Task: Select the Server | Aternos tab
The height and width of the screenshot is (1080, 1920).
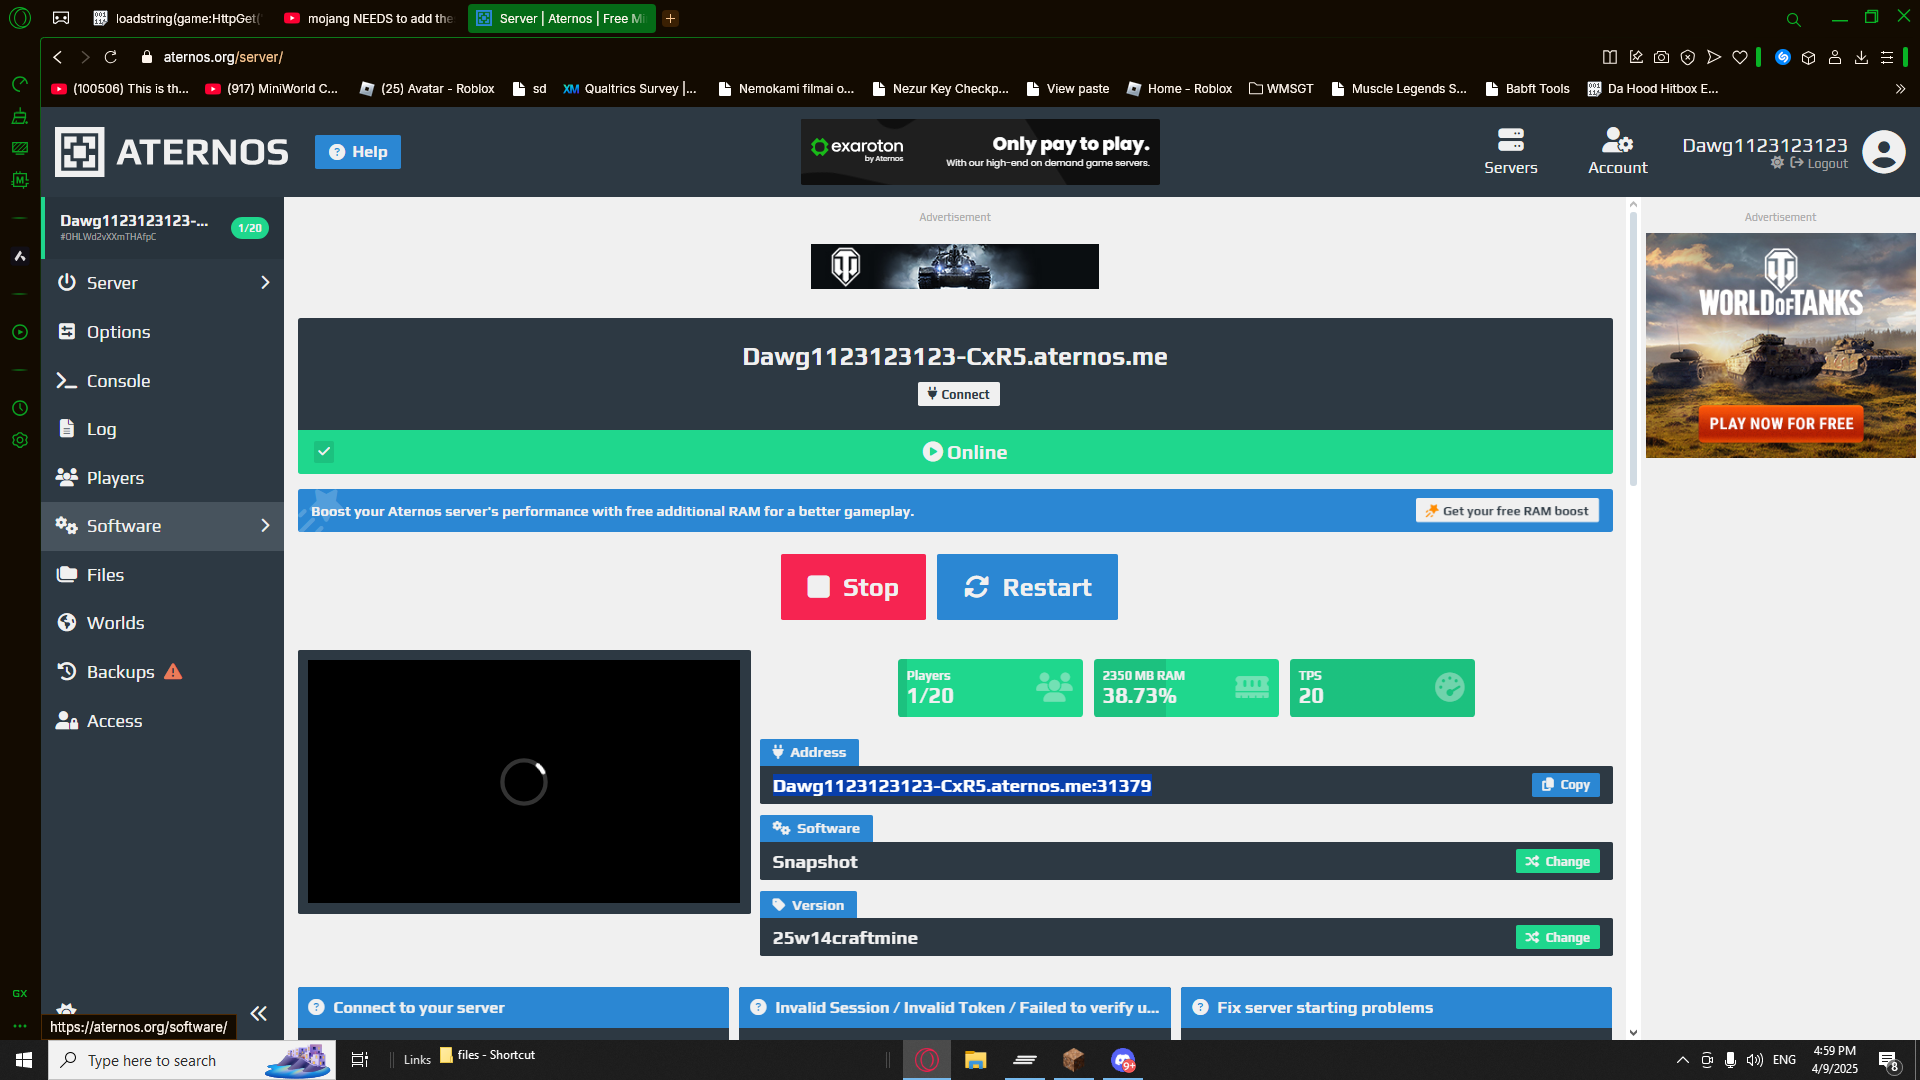Action: 561,18
